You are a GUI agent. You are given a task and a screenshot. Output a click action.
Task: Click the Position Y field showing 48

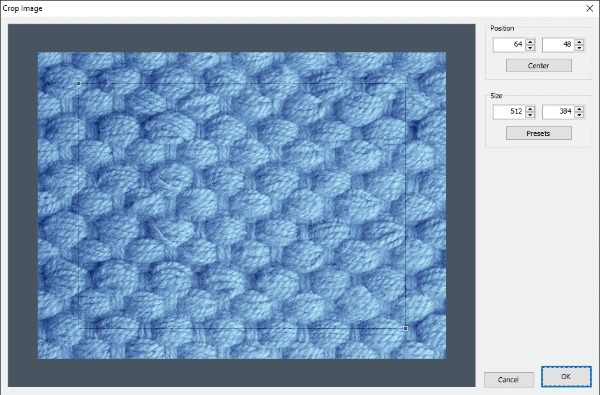point(558,45)
